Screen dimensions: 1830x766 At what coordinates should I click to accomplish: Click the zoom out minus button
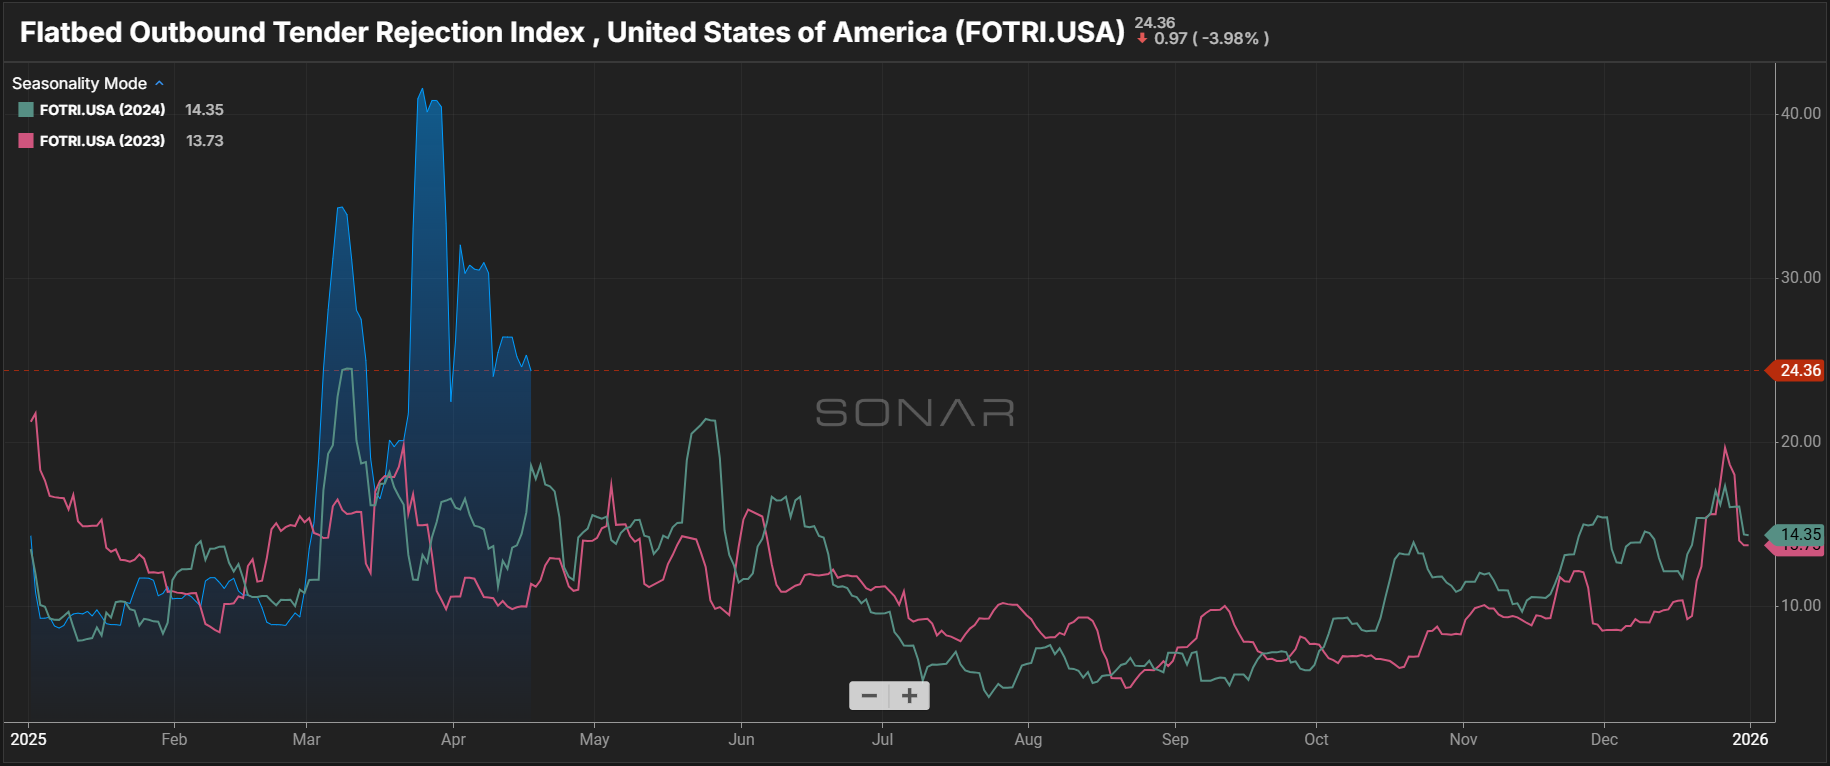coord(869,696)
